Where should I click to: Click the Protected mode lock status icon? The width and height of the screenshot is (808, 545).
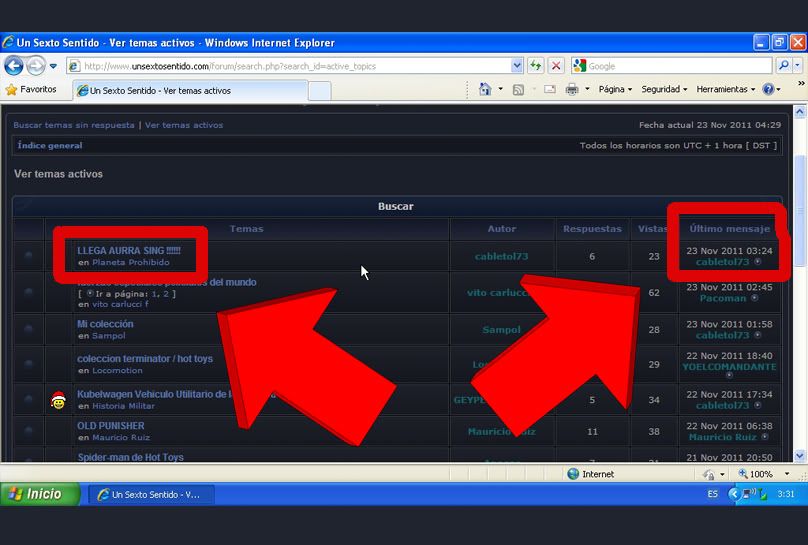tap(709, 474)
